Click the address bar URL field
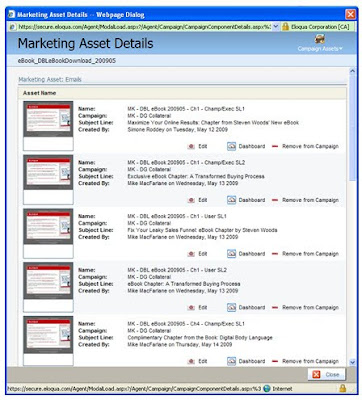 144,27
